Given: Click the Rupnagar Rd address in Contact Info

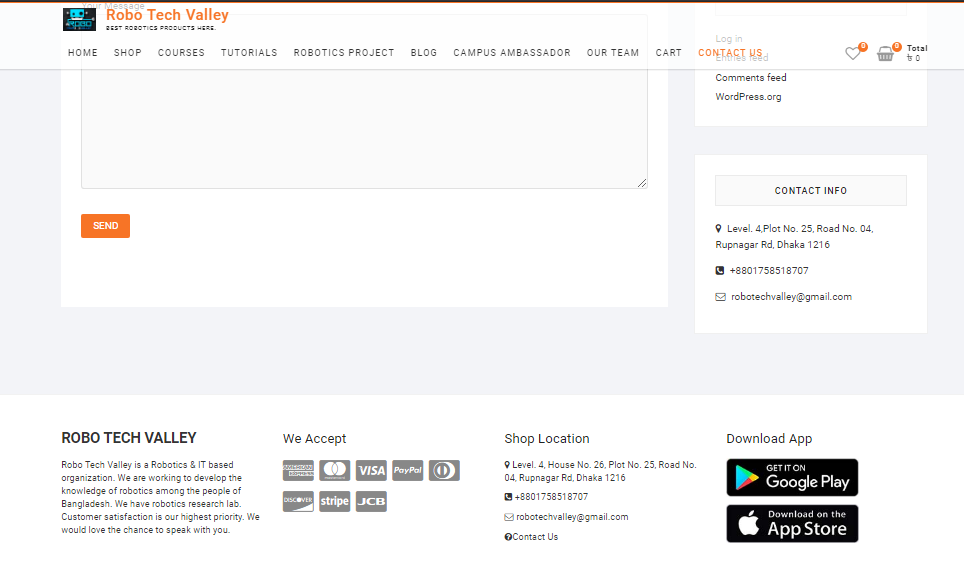Looking at the screenshot, I should 794,237.
